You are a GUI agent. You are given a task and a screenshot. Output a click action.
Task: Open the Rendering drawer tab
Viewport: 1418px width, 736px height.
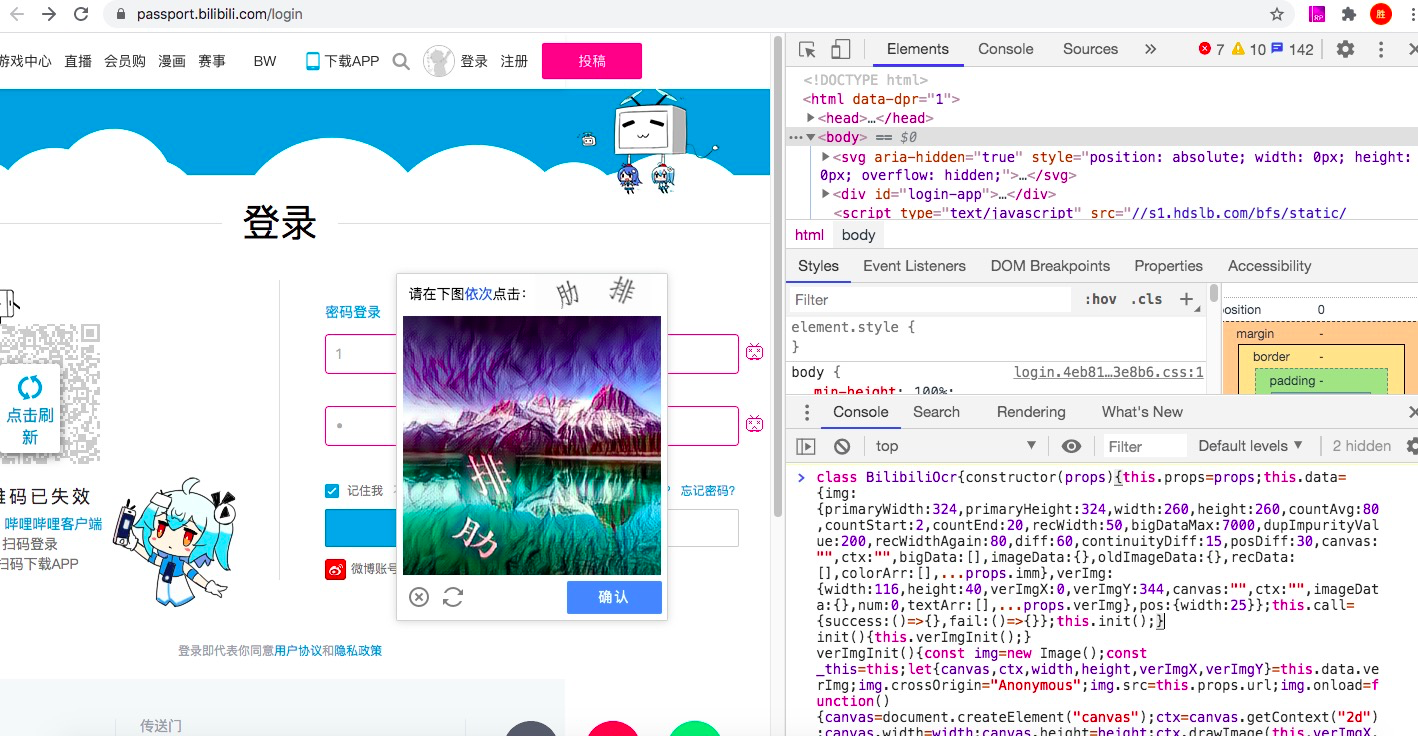(1031, 412)
